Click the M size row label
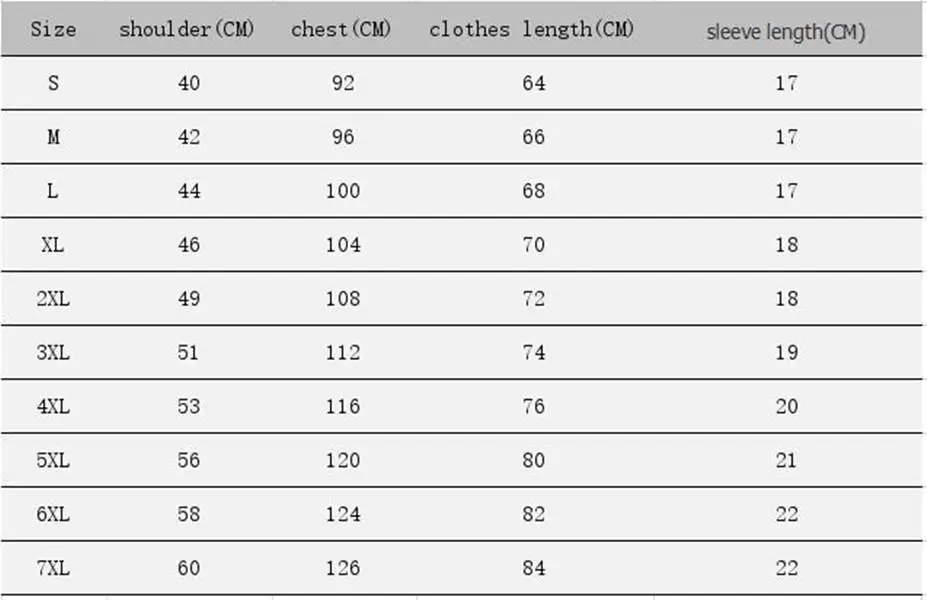Viewport: 927px width, 600px height. pos(53,137)
